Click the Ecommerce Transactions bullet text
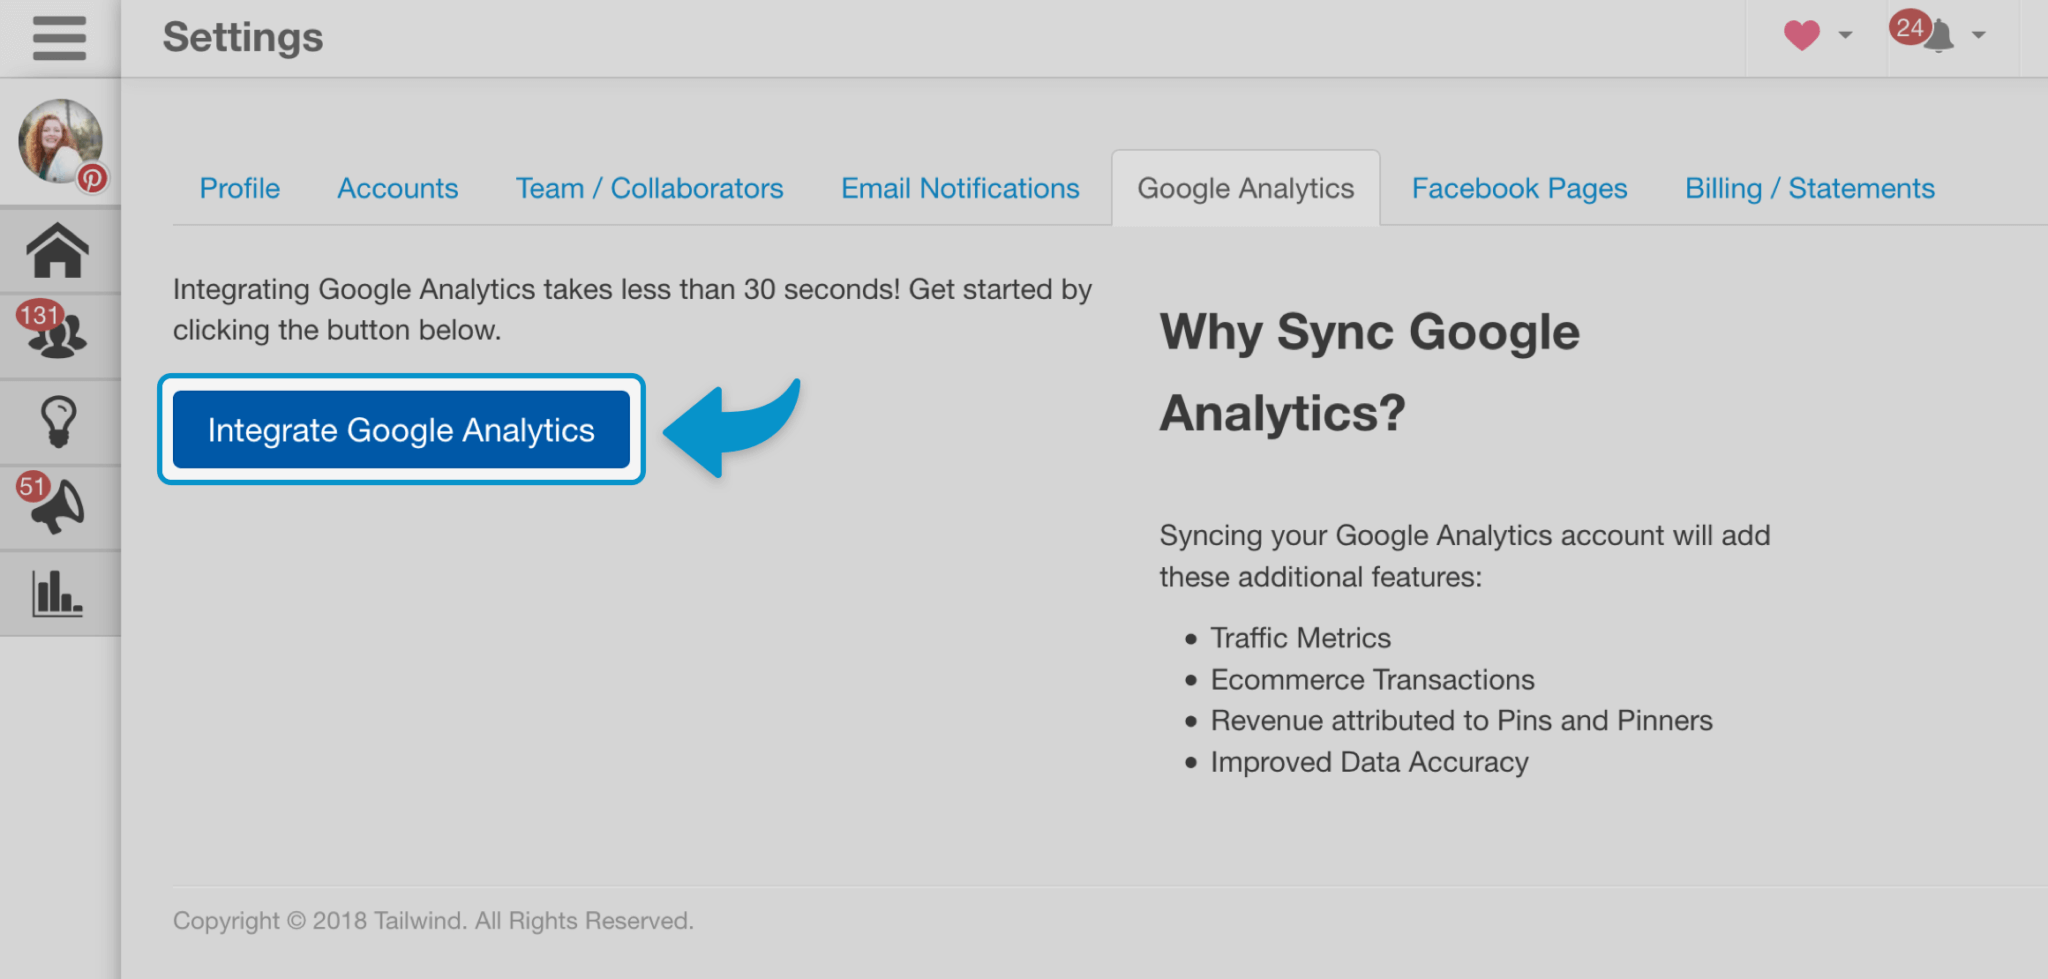 1372,680
